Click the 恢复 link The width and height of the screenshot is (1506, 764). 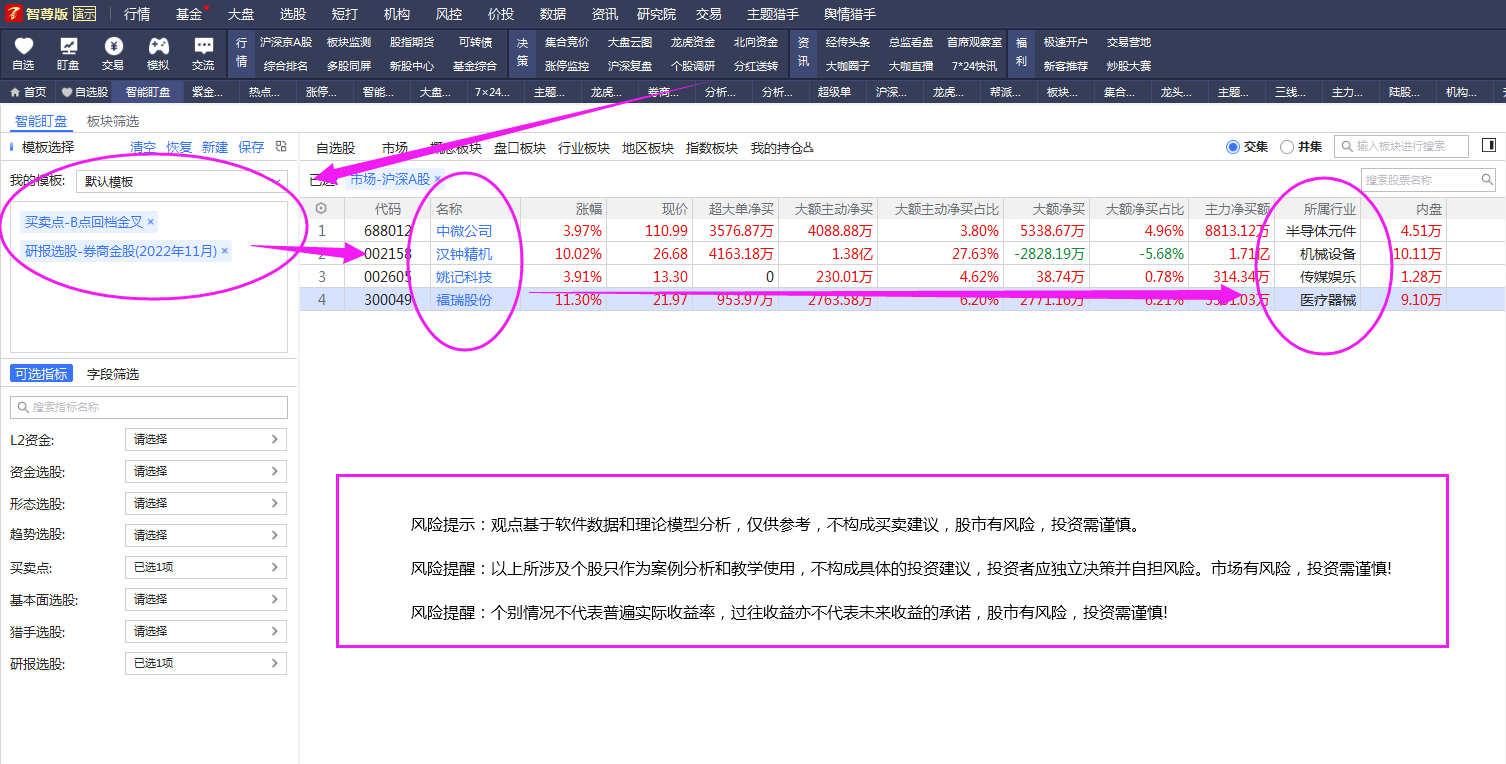point(179,147)
